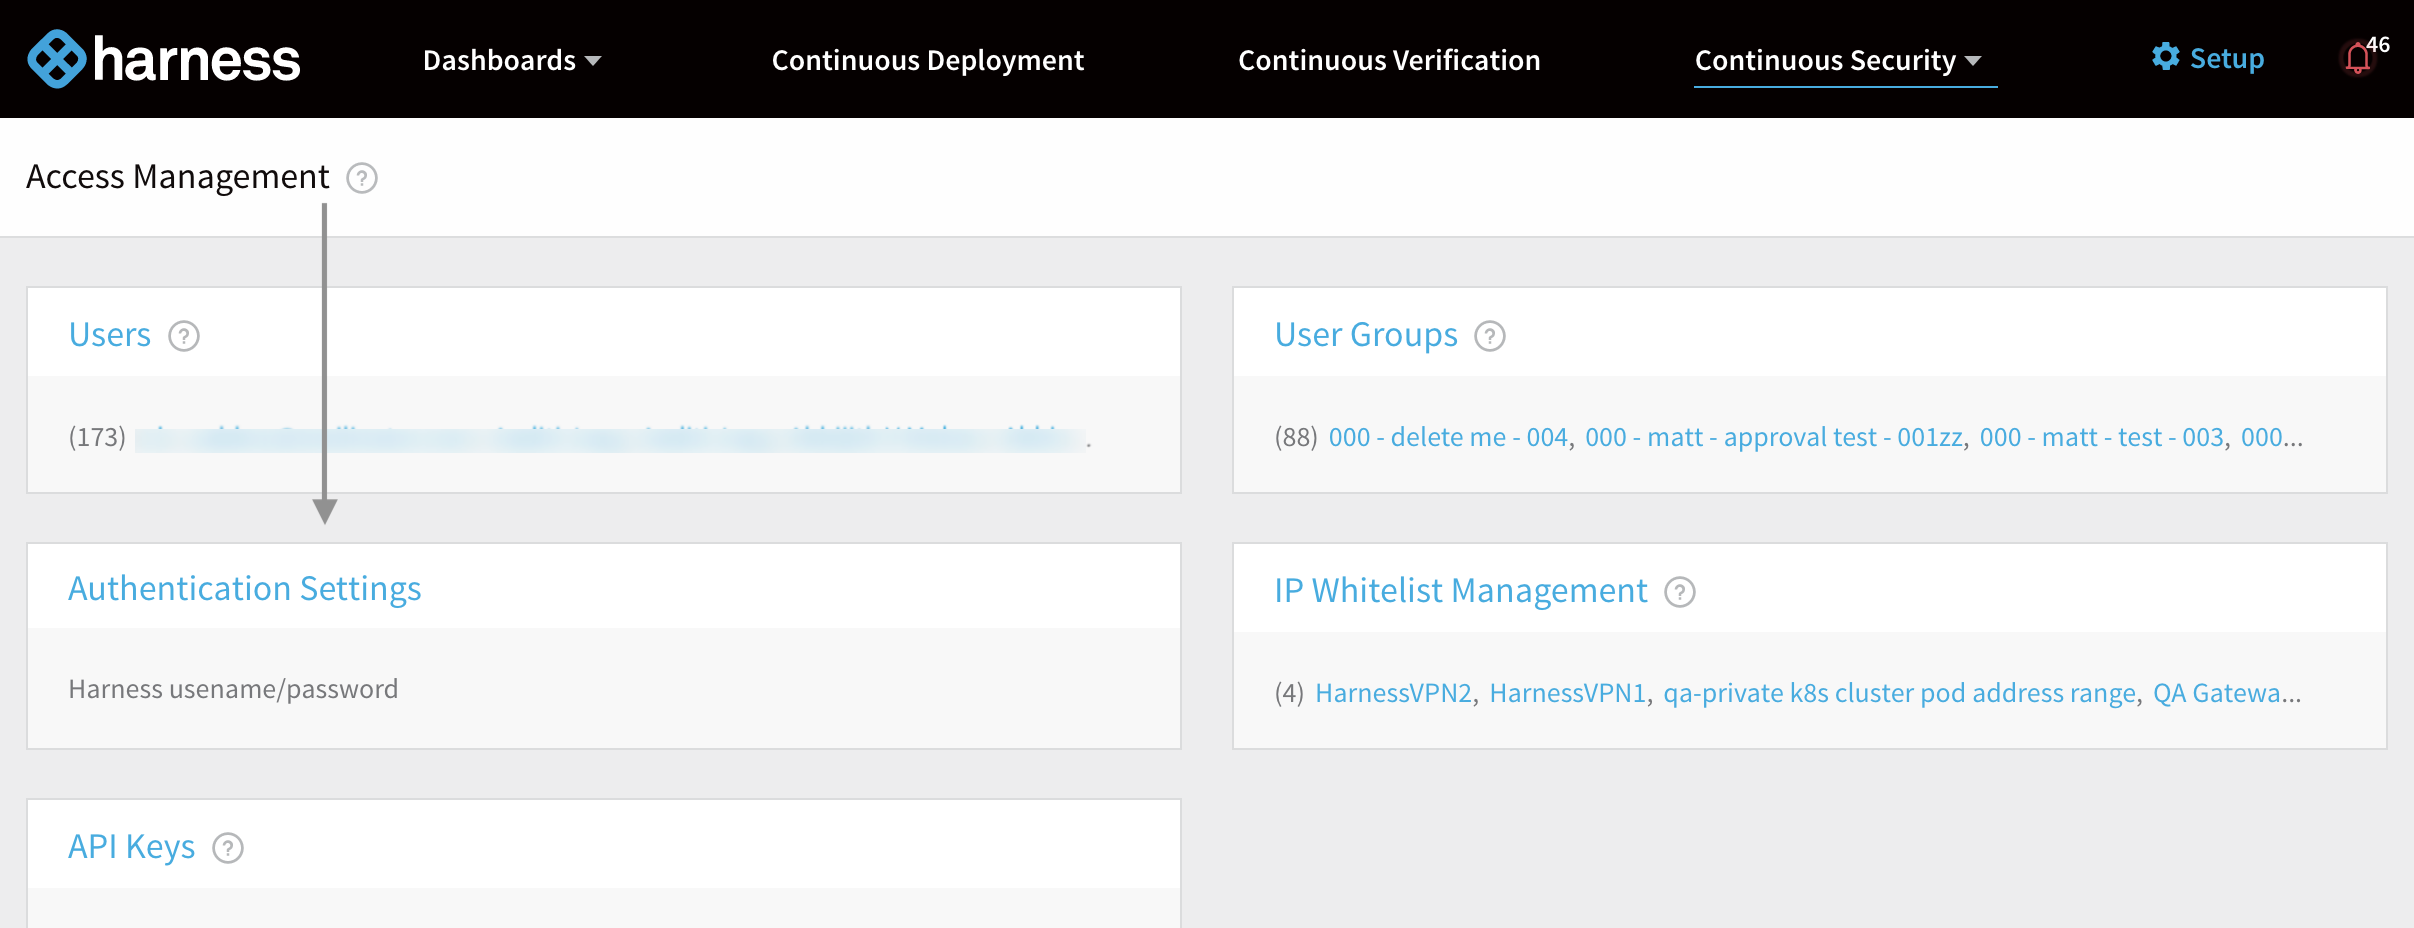Click the Setup gear icon
2414x928 pixels.
click(2165, 57)
